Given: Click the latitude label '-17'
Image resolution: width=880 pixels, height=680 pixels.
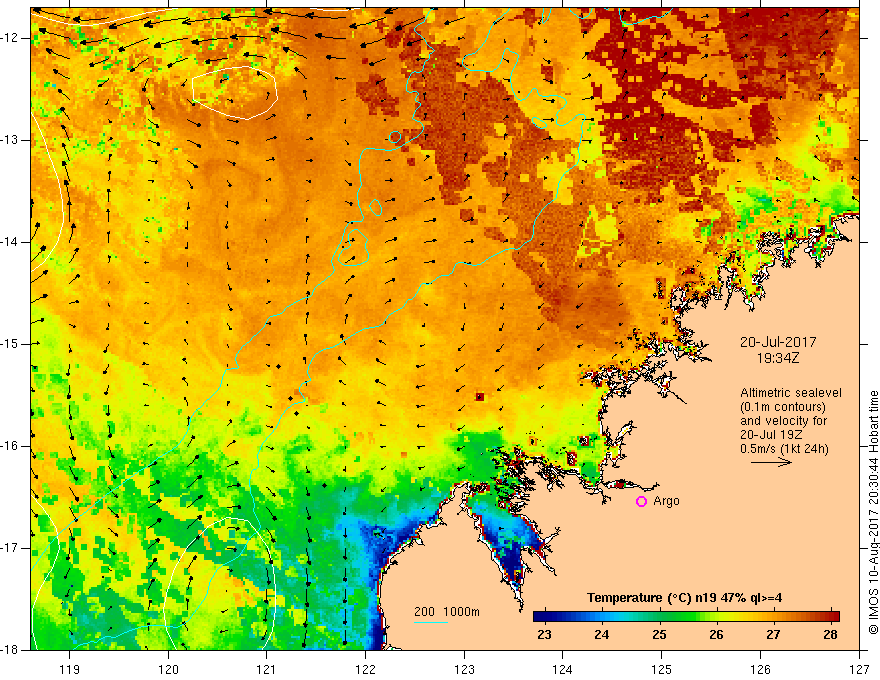Looking at the screenshot, I should pyautogui.click(x=10, y=548).
